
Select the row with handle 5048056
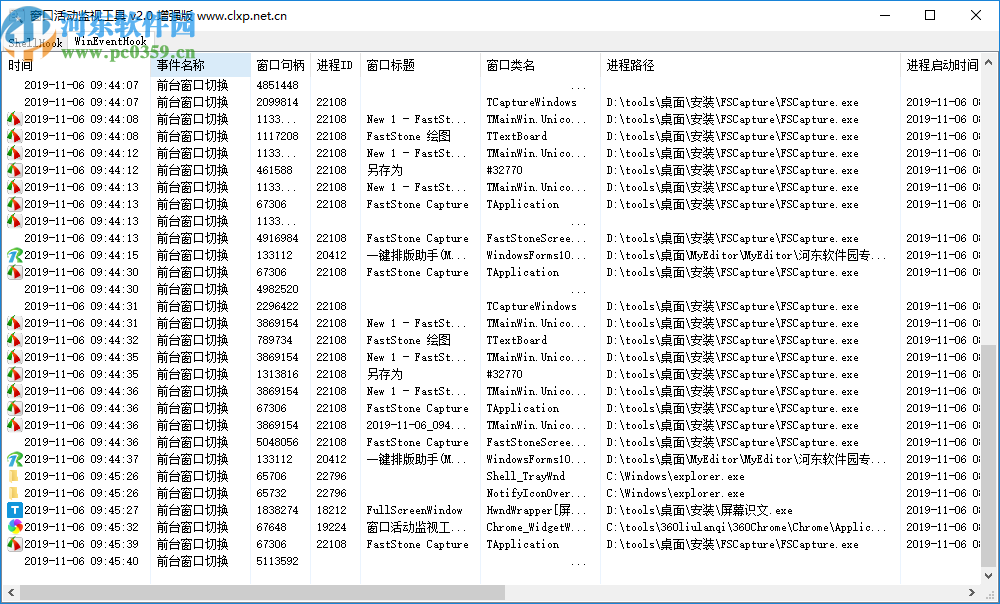(491, 442)
